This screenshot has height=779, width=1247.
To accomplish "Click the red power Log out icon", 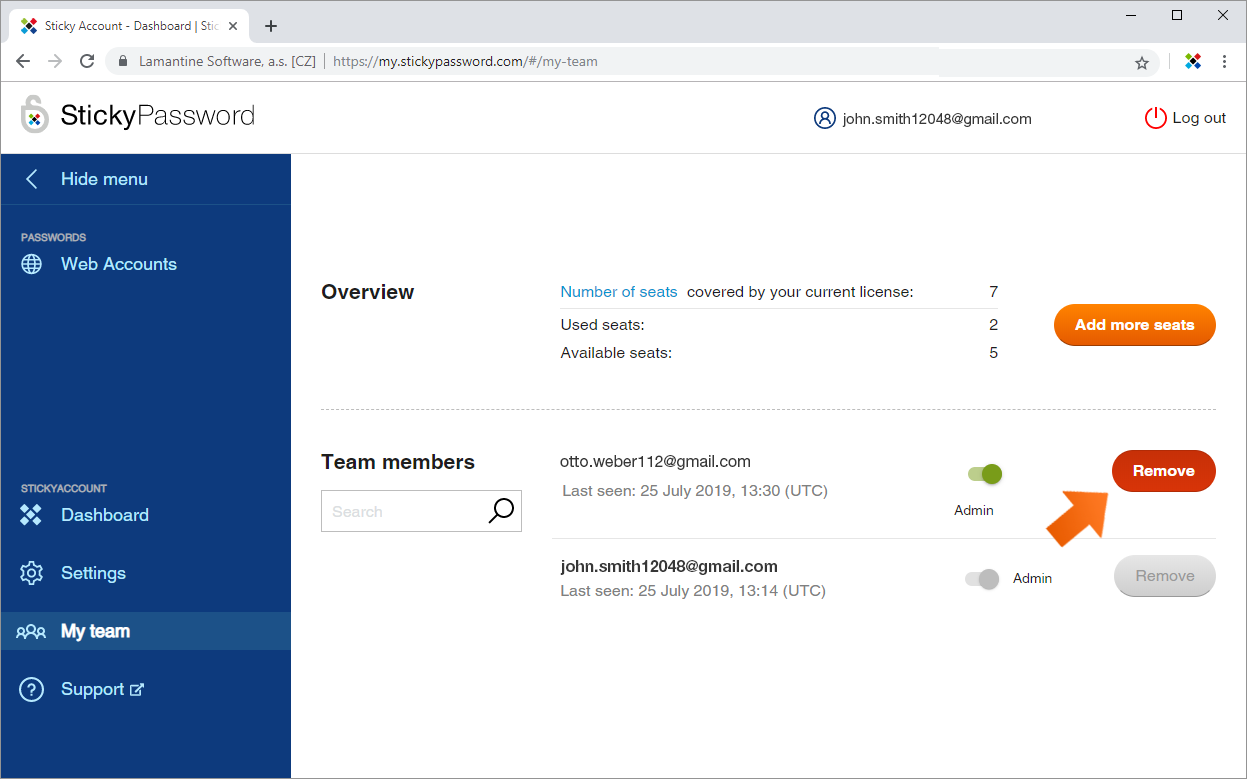I will (1155, 118).
